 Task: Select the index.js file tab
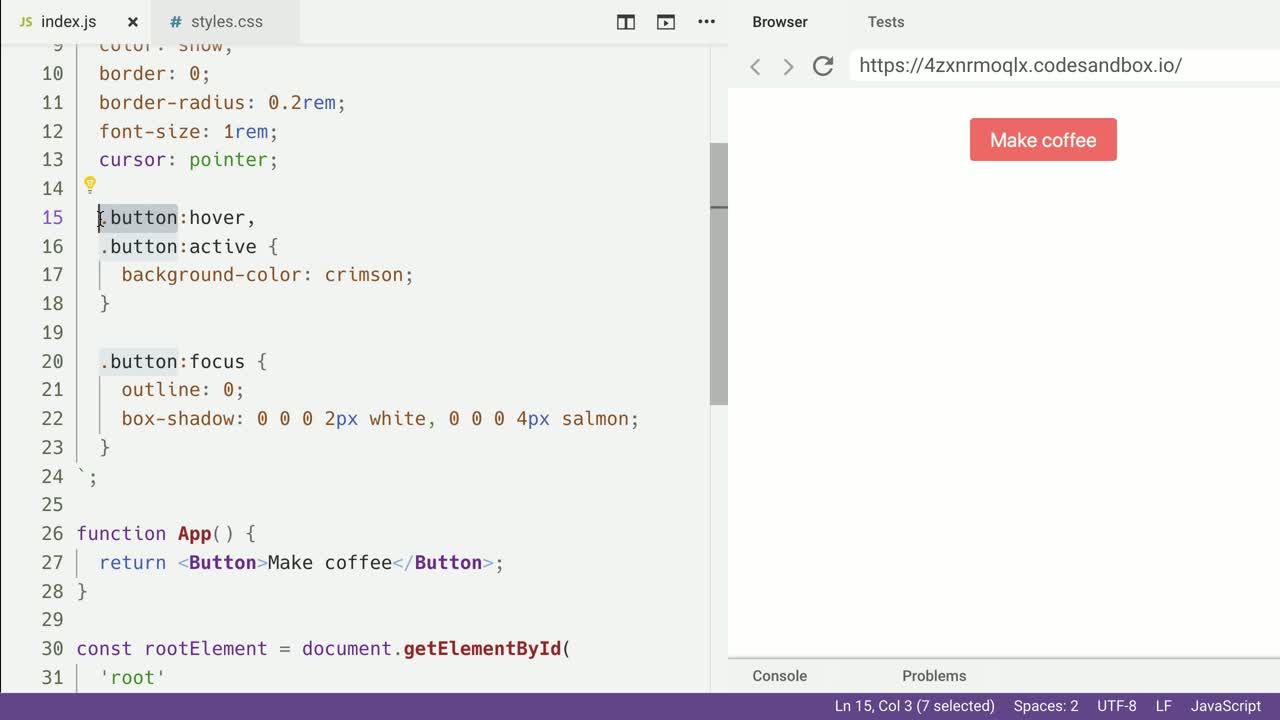pyautogui.click(x=68, y=22)
